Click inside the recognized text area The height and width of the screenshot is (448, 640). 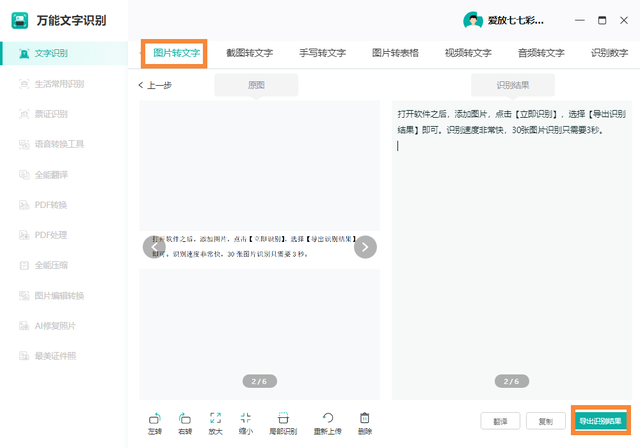512,250
